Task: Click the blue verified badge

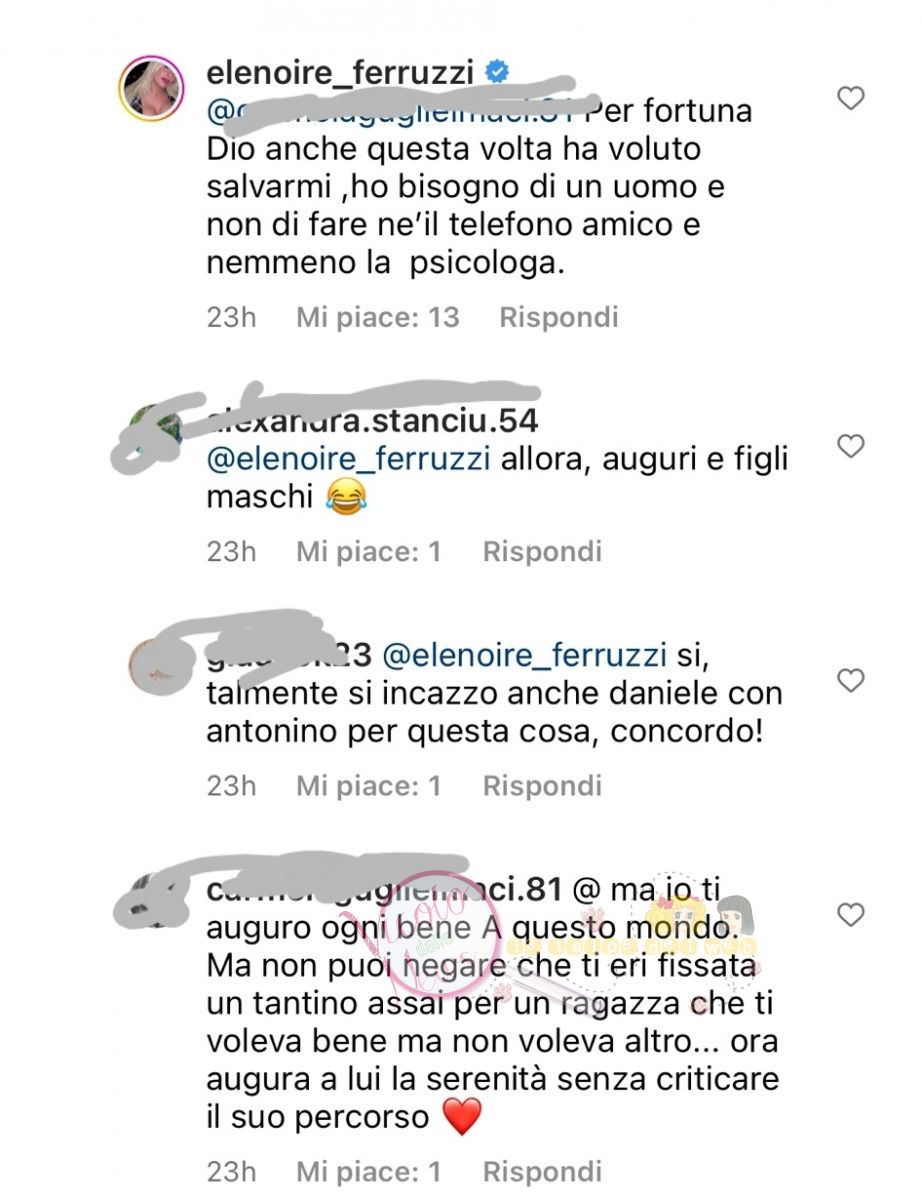Action: click(497, 72)
